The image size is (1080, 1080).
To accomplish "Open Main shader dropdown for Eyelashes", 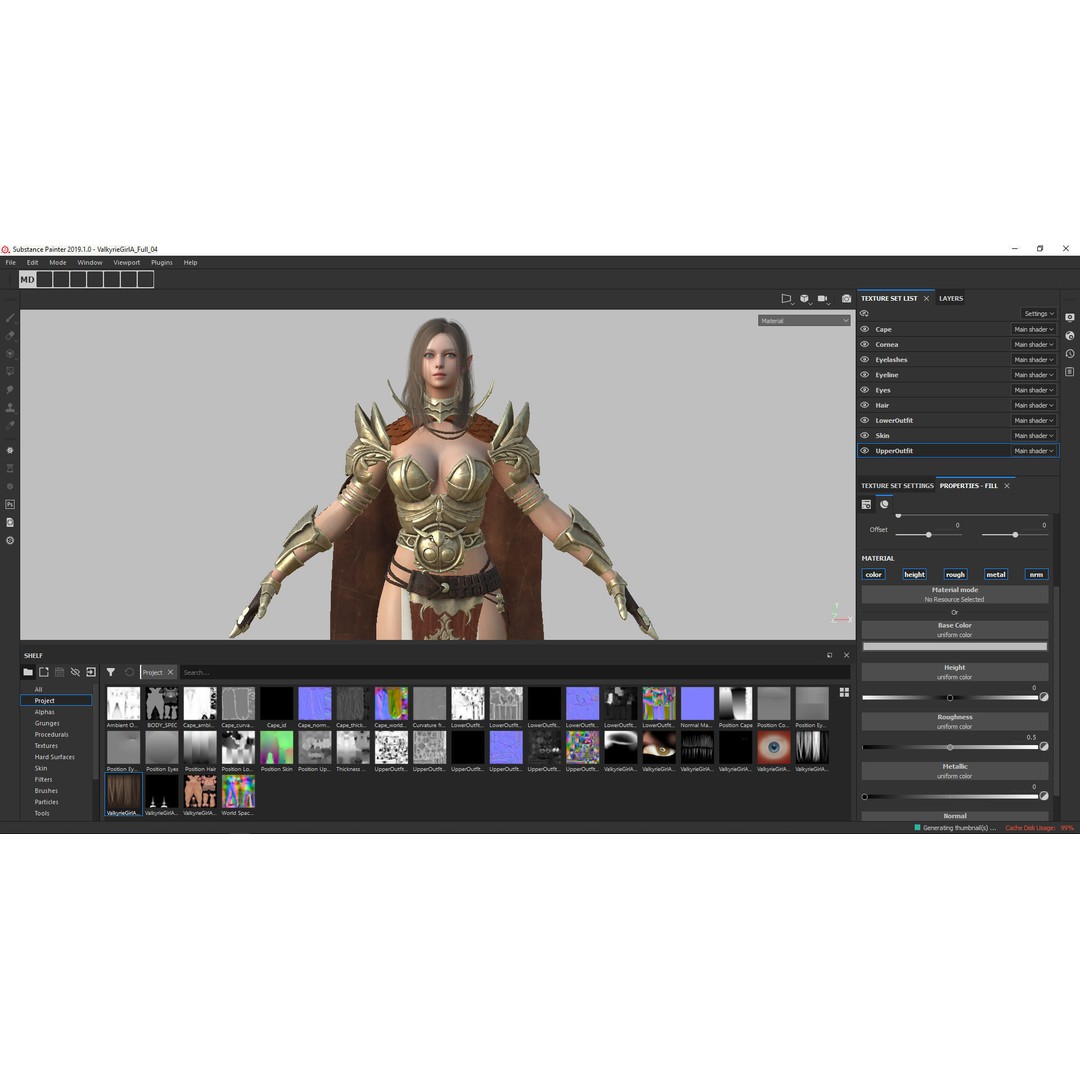I will (1033, 360).
